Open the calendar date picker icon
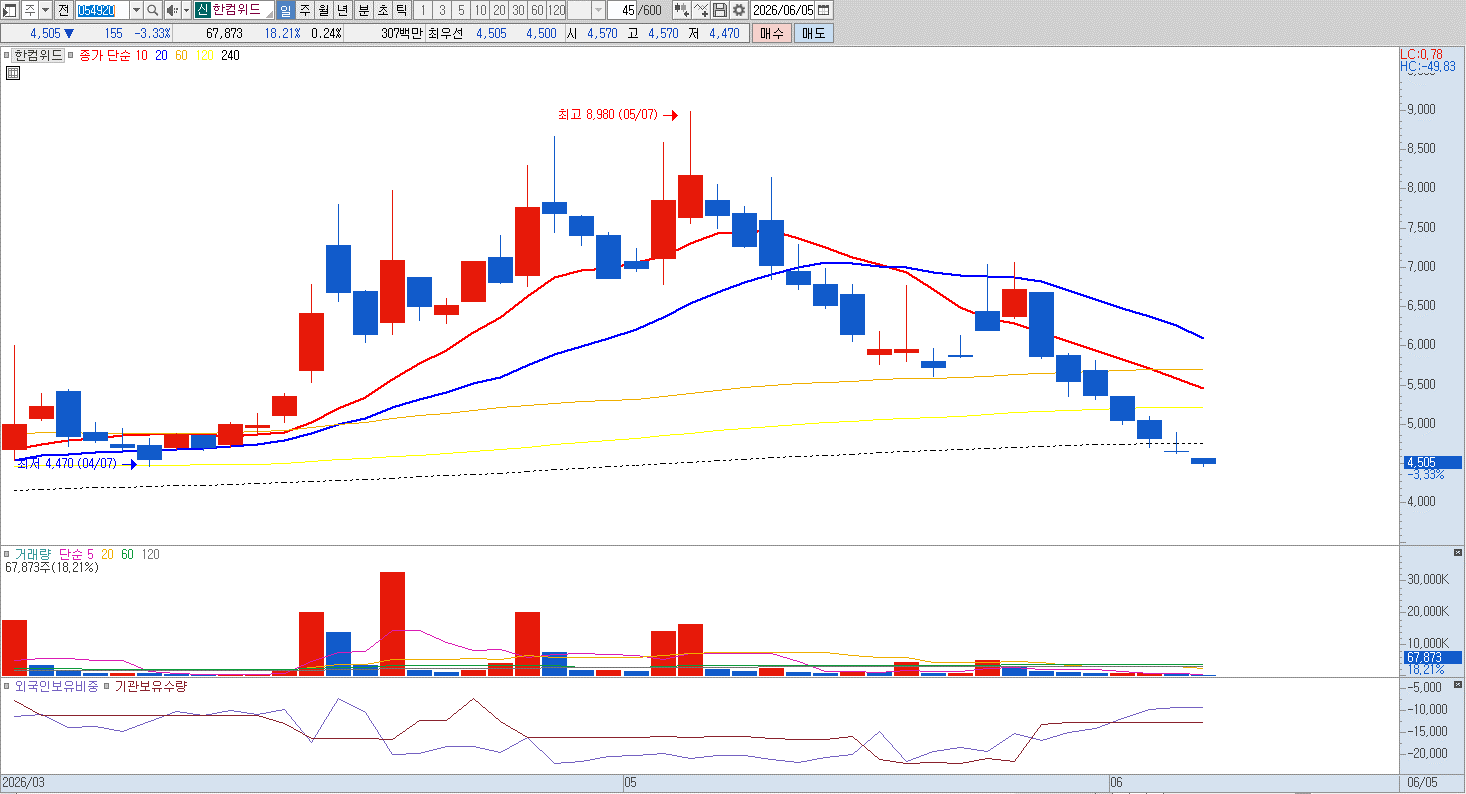 (x=823, y=10)
